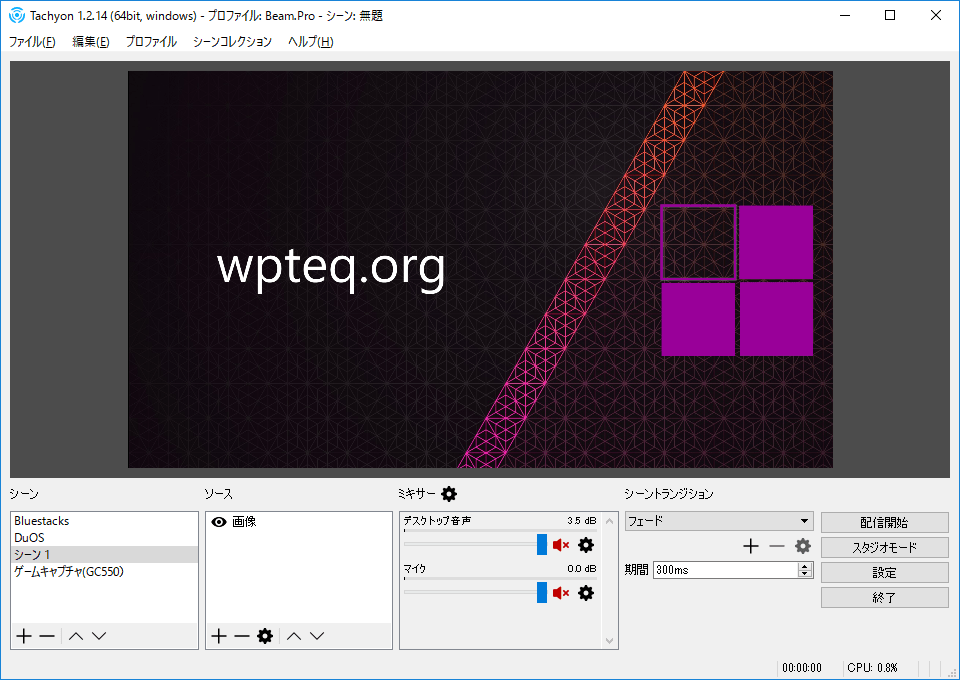
Task: Open the desktop audio gear settings
Action: tap(585, 545)
